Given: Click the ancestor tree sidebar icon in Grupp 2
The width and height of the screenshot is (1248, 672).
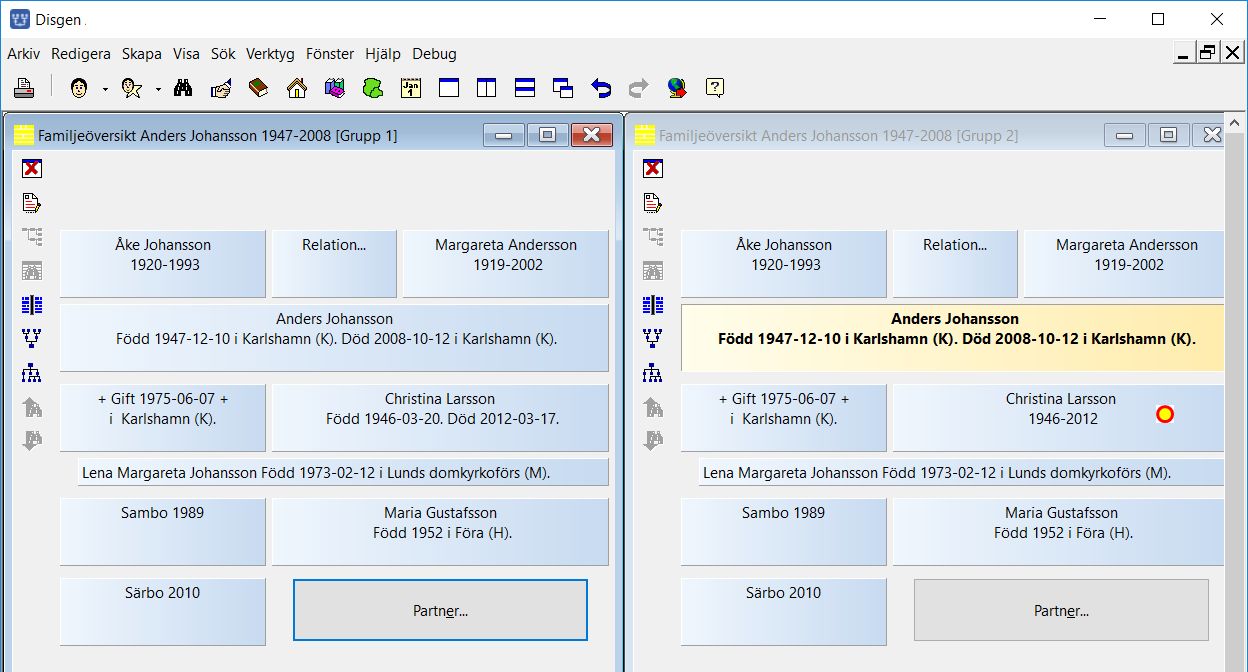Looking at the screenshot, I should [x=652, y=338].
